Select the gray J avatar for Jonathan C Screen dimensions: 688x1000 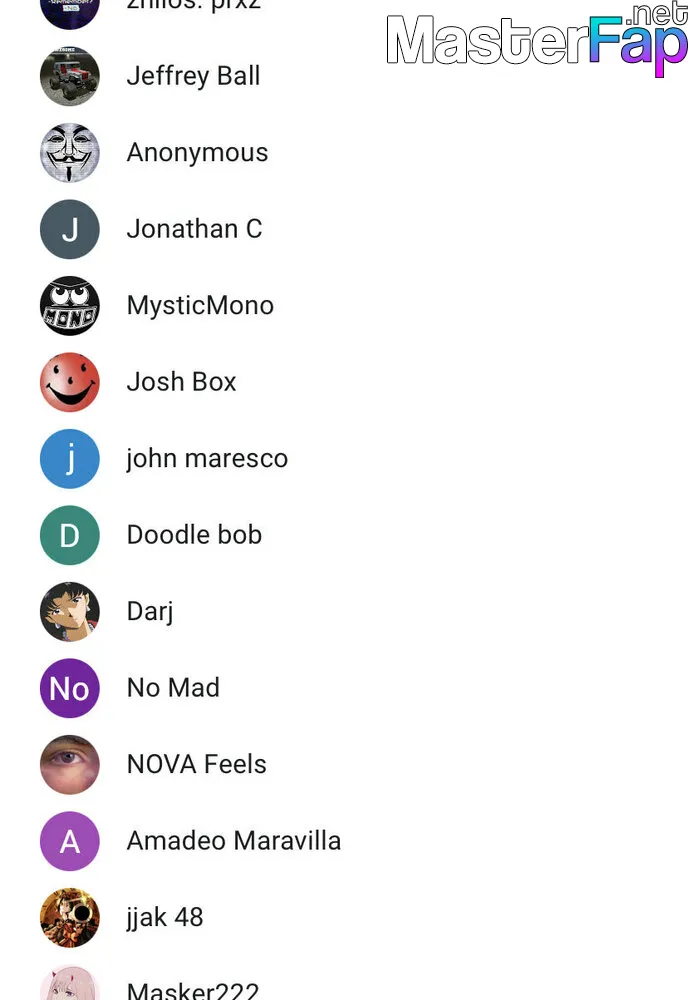tap(70, 229)
